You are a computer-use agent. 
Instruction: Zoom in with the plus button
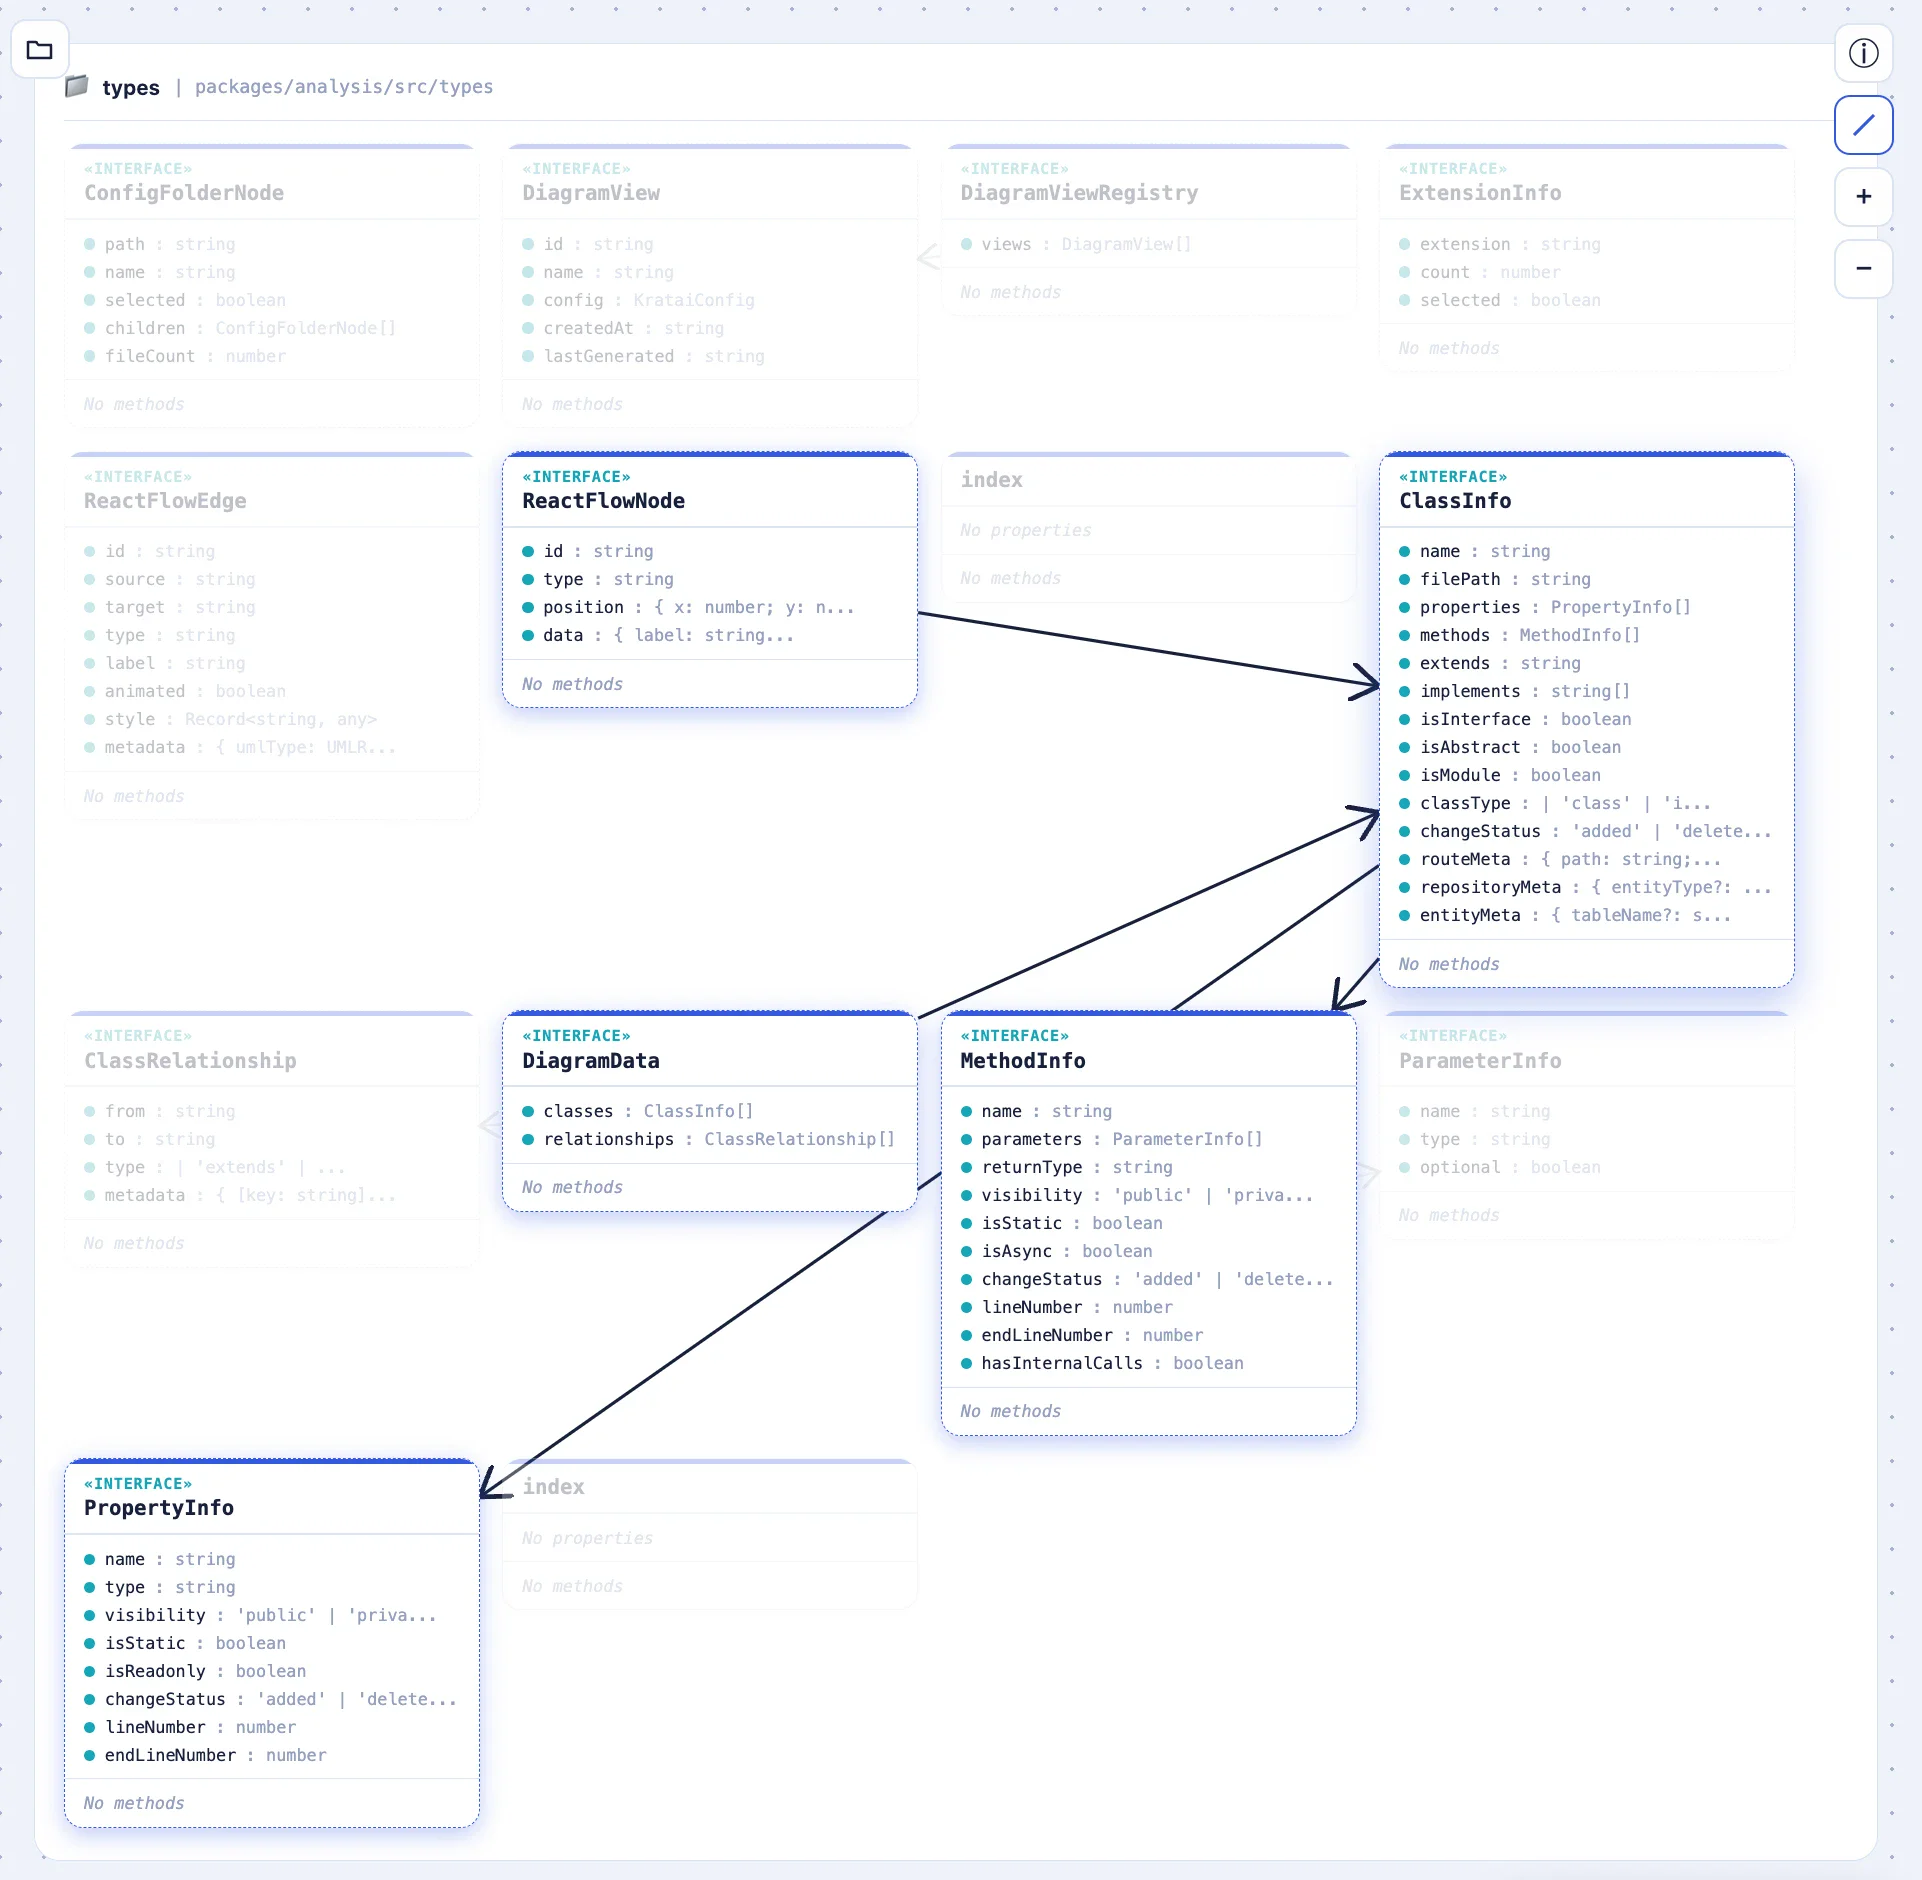1863,197
